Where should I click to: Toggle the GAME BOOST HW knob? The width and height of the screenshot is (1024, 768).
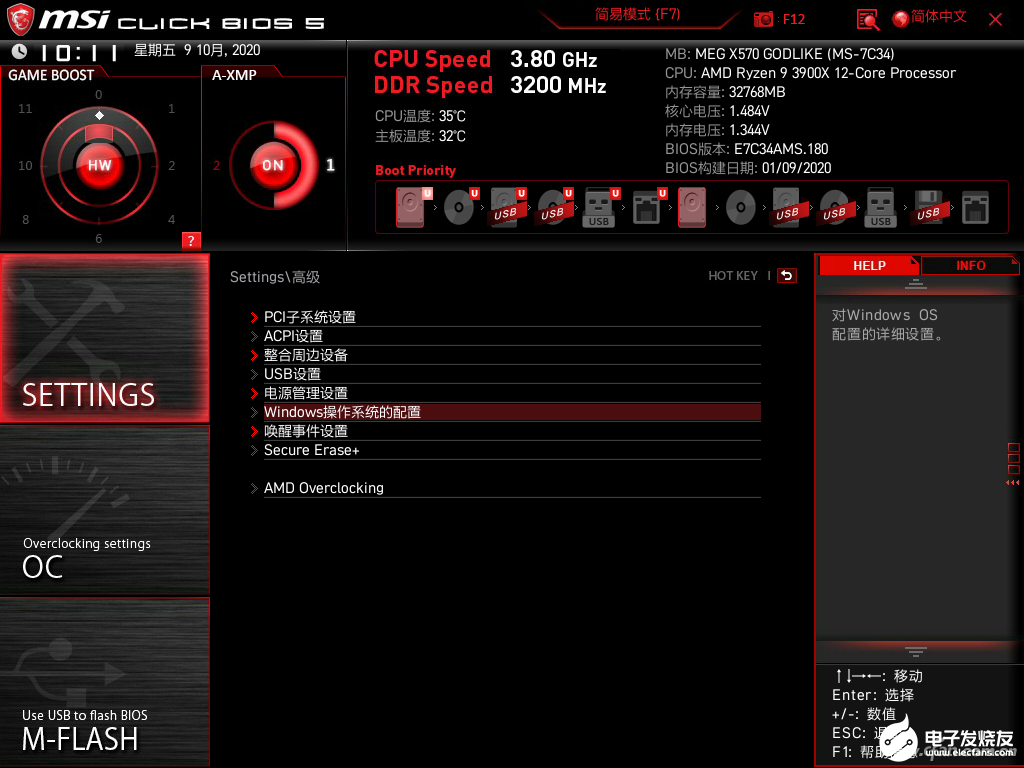click(99, 165)
